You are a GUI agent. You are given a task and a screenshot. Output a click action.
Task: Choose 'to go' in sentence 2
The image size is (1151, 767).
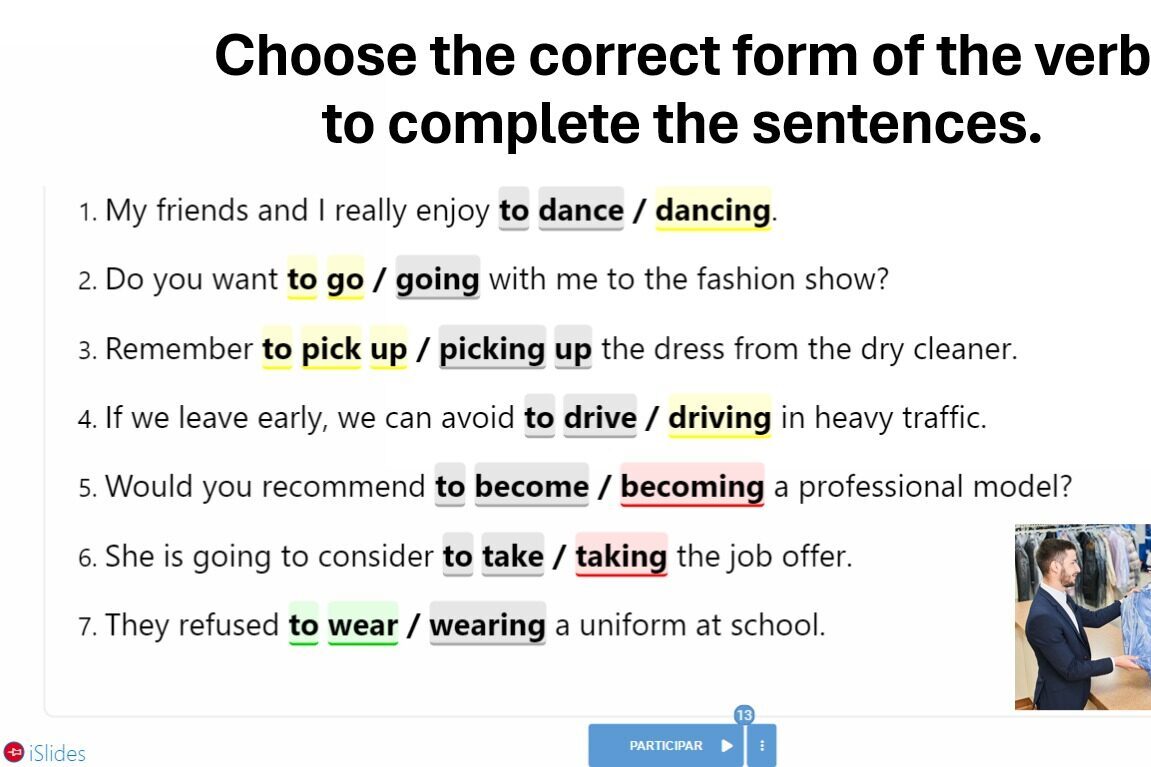pyautogui.click(x=325, y=279)
